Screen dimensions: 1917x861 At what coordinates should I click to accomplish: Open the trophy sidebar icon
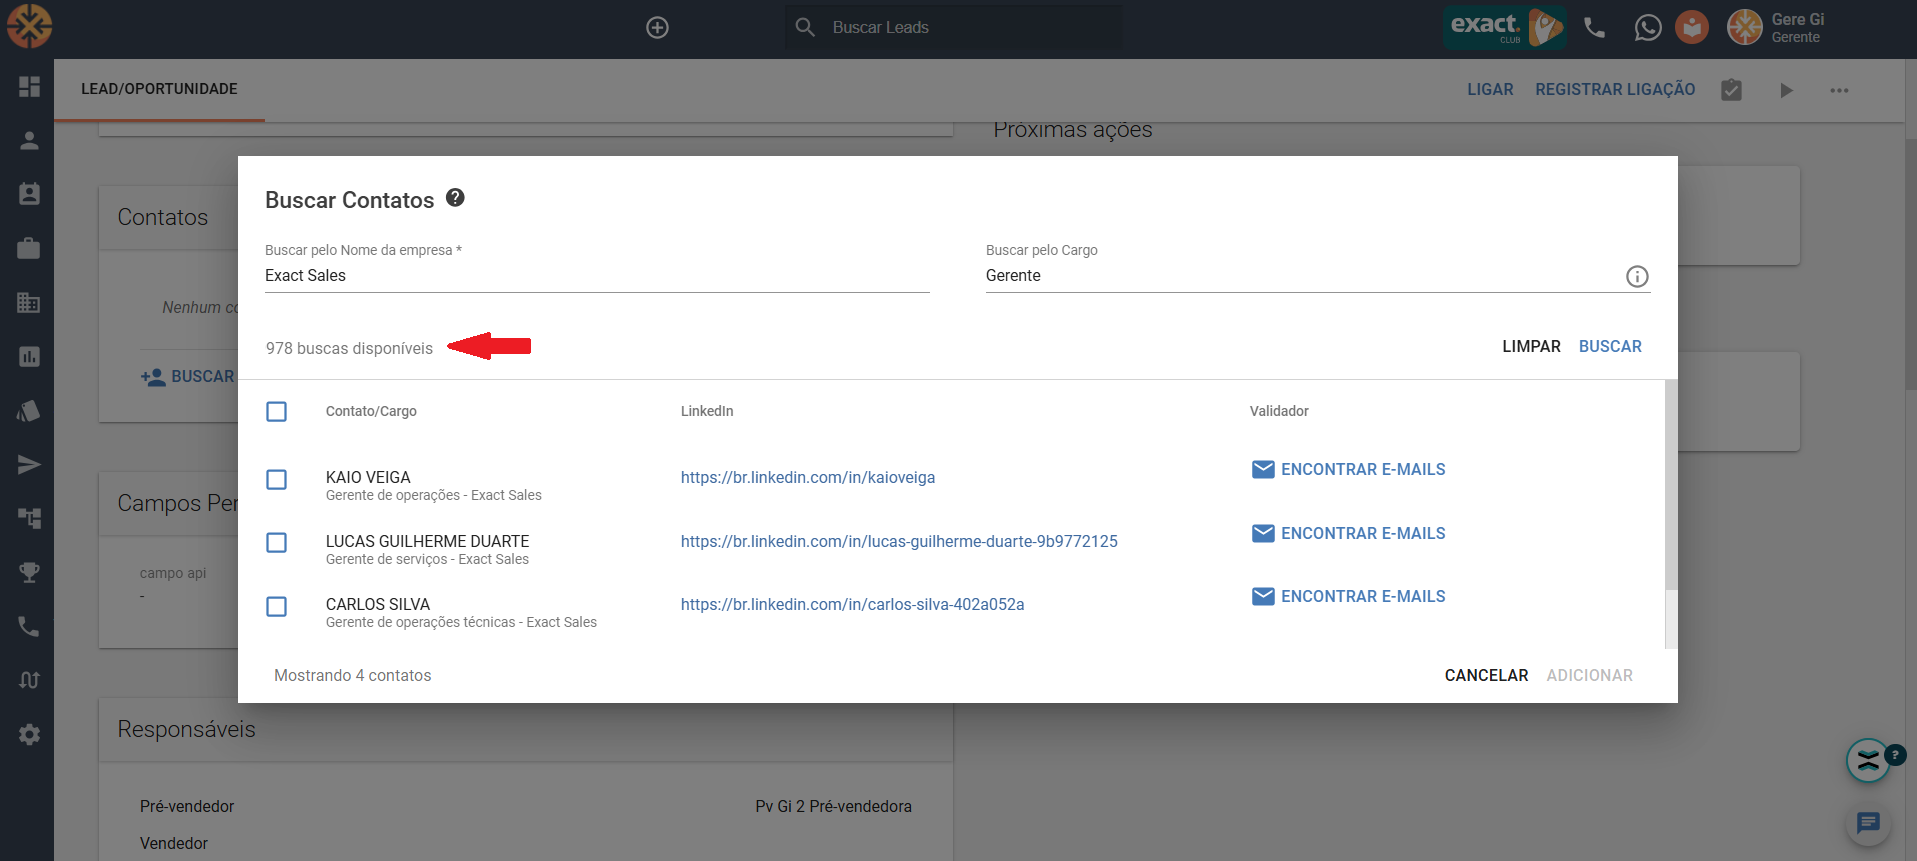[x=29, y=572]
